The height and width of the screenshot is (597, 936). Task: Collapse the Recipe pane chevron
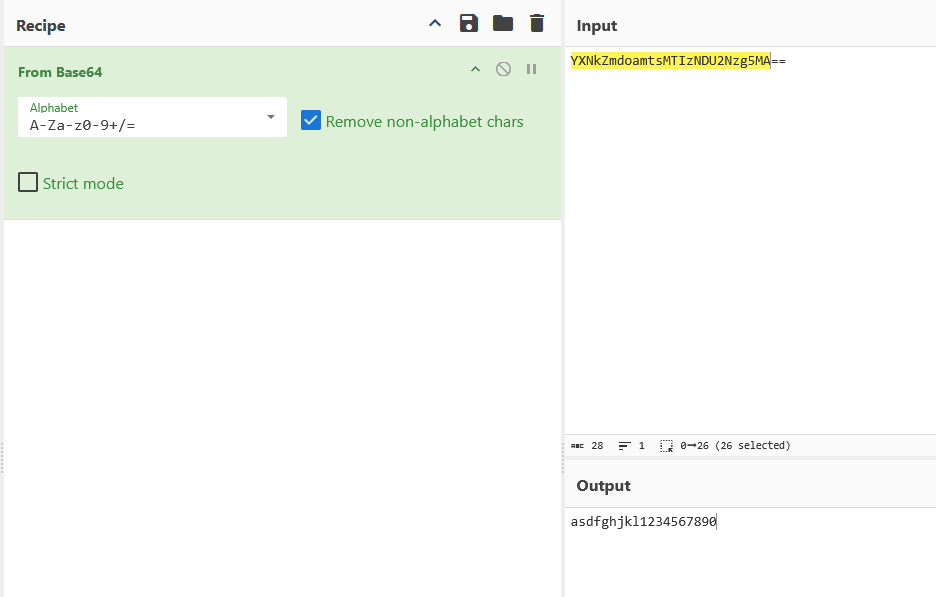tap(435, 23)
